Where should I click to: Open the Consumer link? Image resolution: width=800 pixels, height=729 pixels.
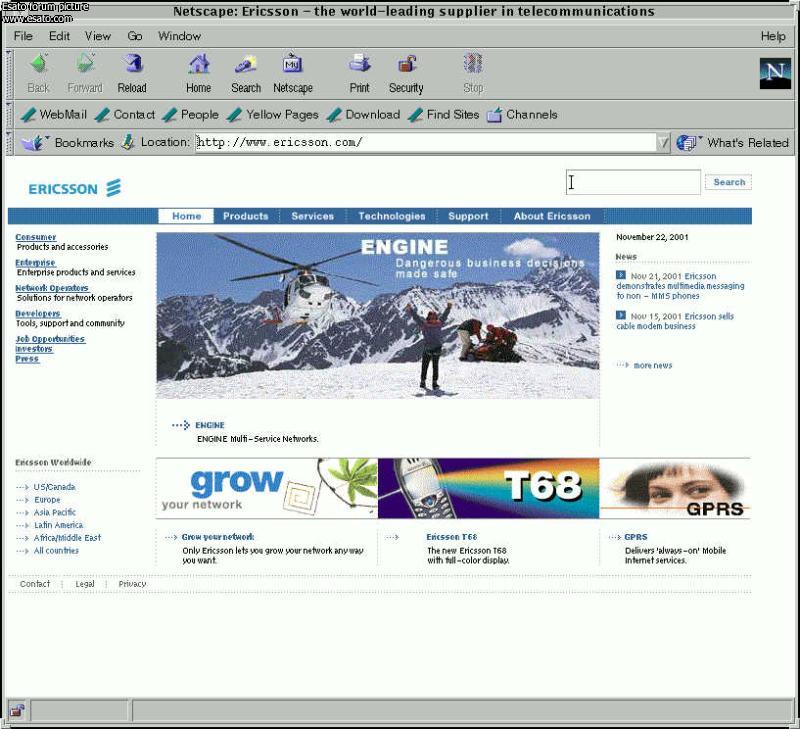[35, 237]
